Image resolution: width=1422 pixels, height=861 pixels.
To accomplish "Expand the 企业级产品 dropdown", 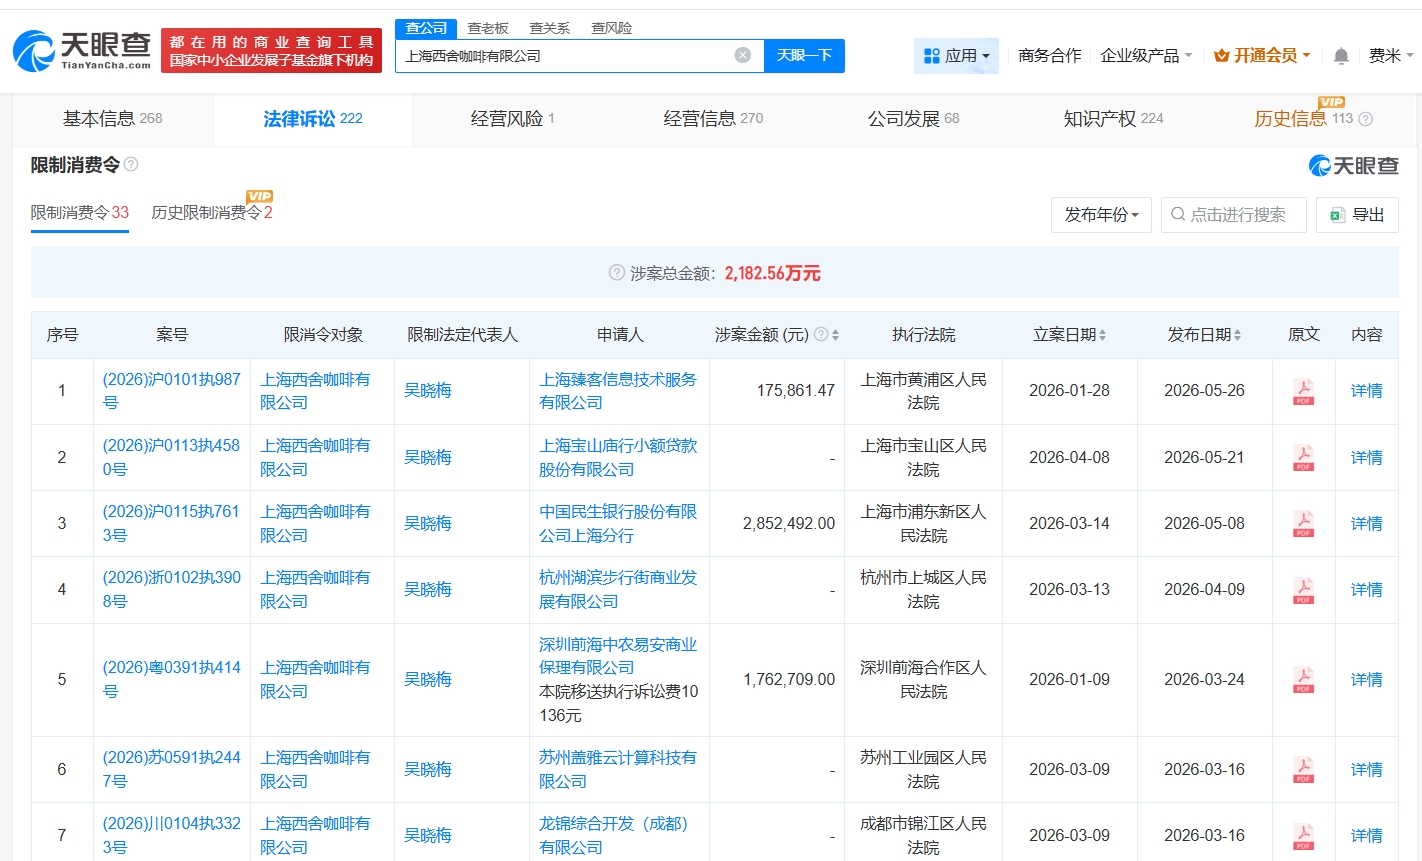I will pos(1146,56).
